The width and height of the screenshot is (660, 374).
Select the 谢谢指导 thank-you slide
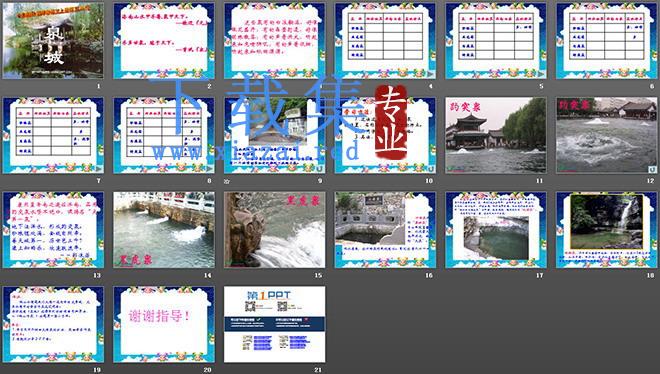tap(164, 324)
